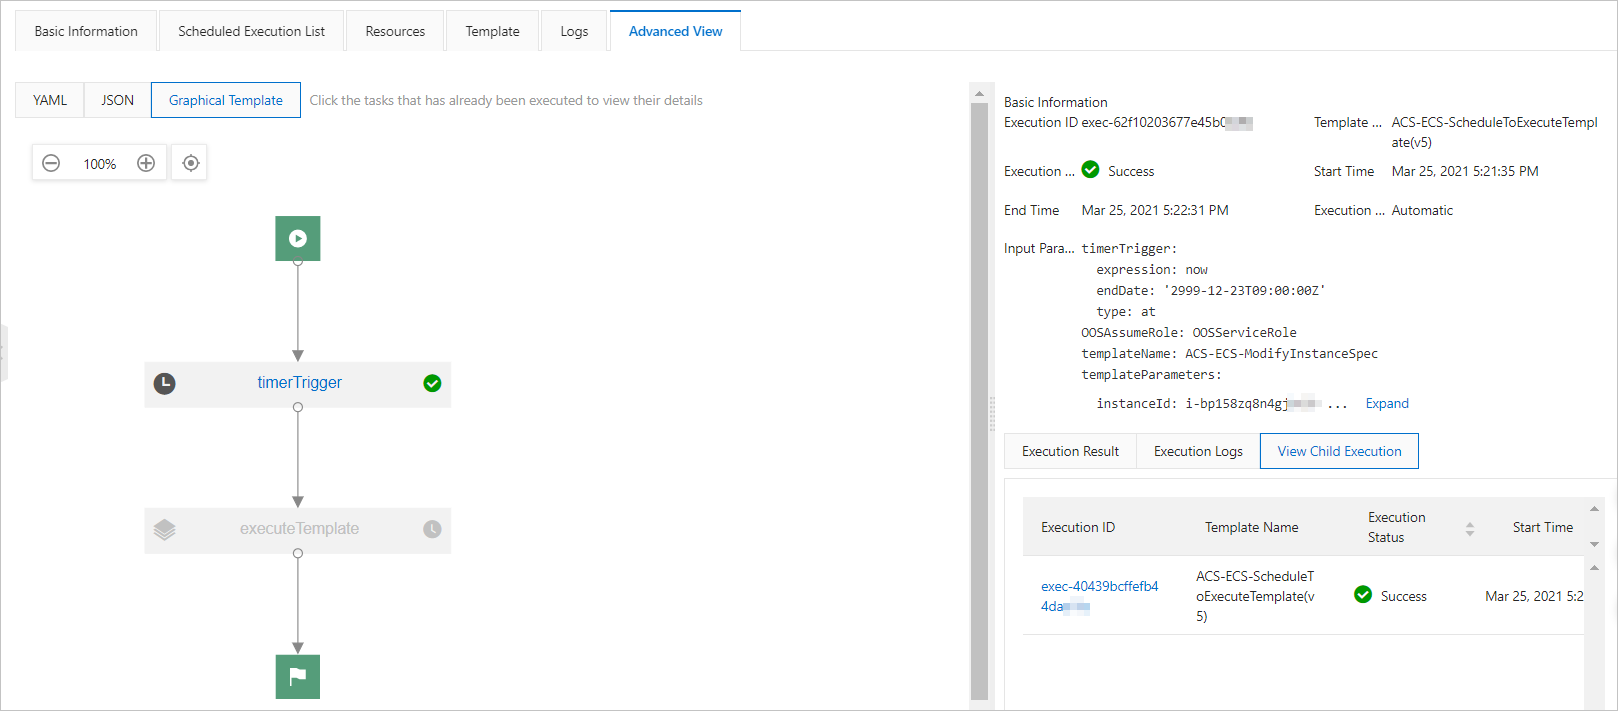This screenshot has width=1618, height=711.
Task: Switch to the Template tab
Action: point(492,31)
